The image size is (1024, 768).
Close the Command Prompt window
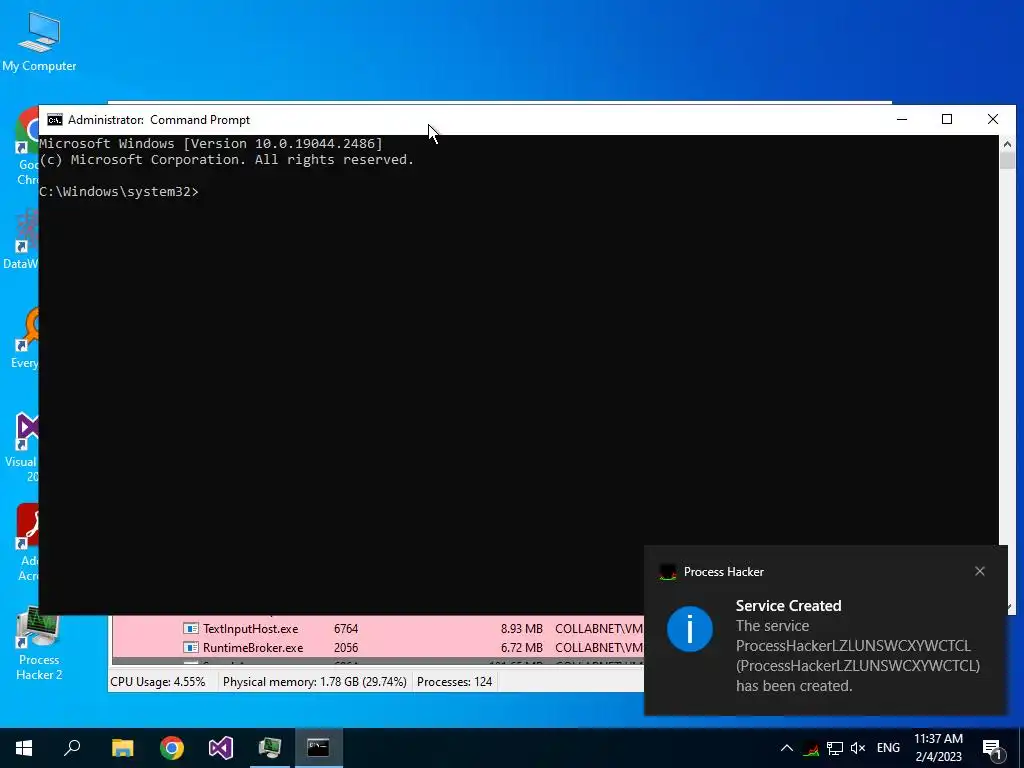pos(993,119)
